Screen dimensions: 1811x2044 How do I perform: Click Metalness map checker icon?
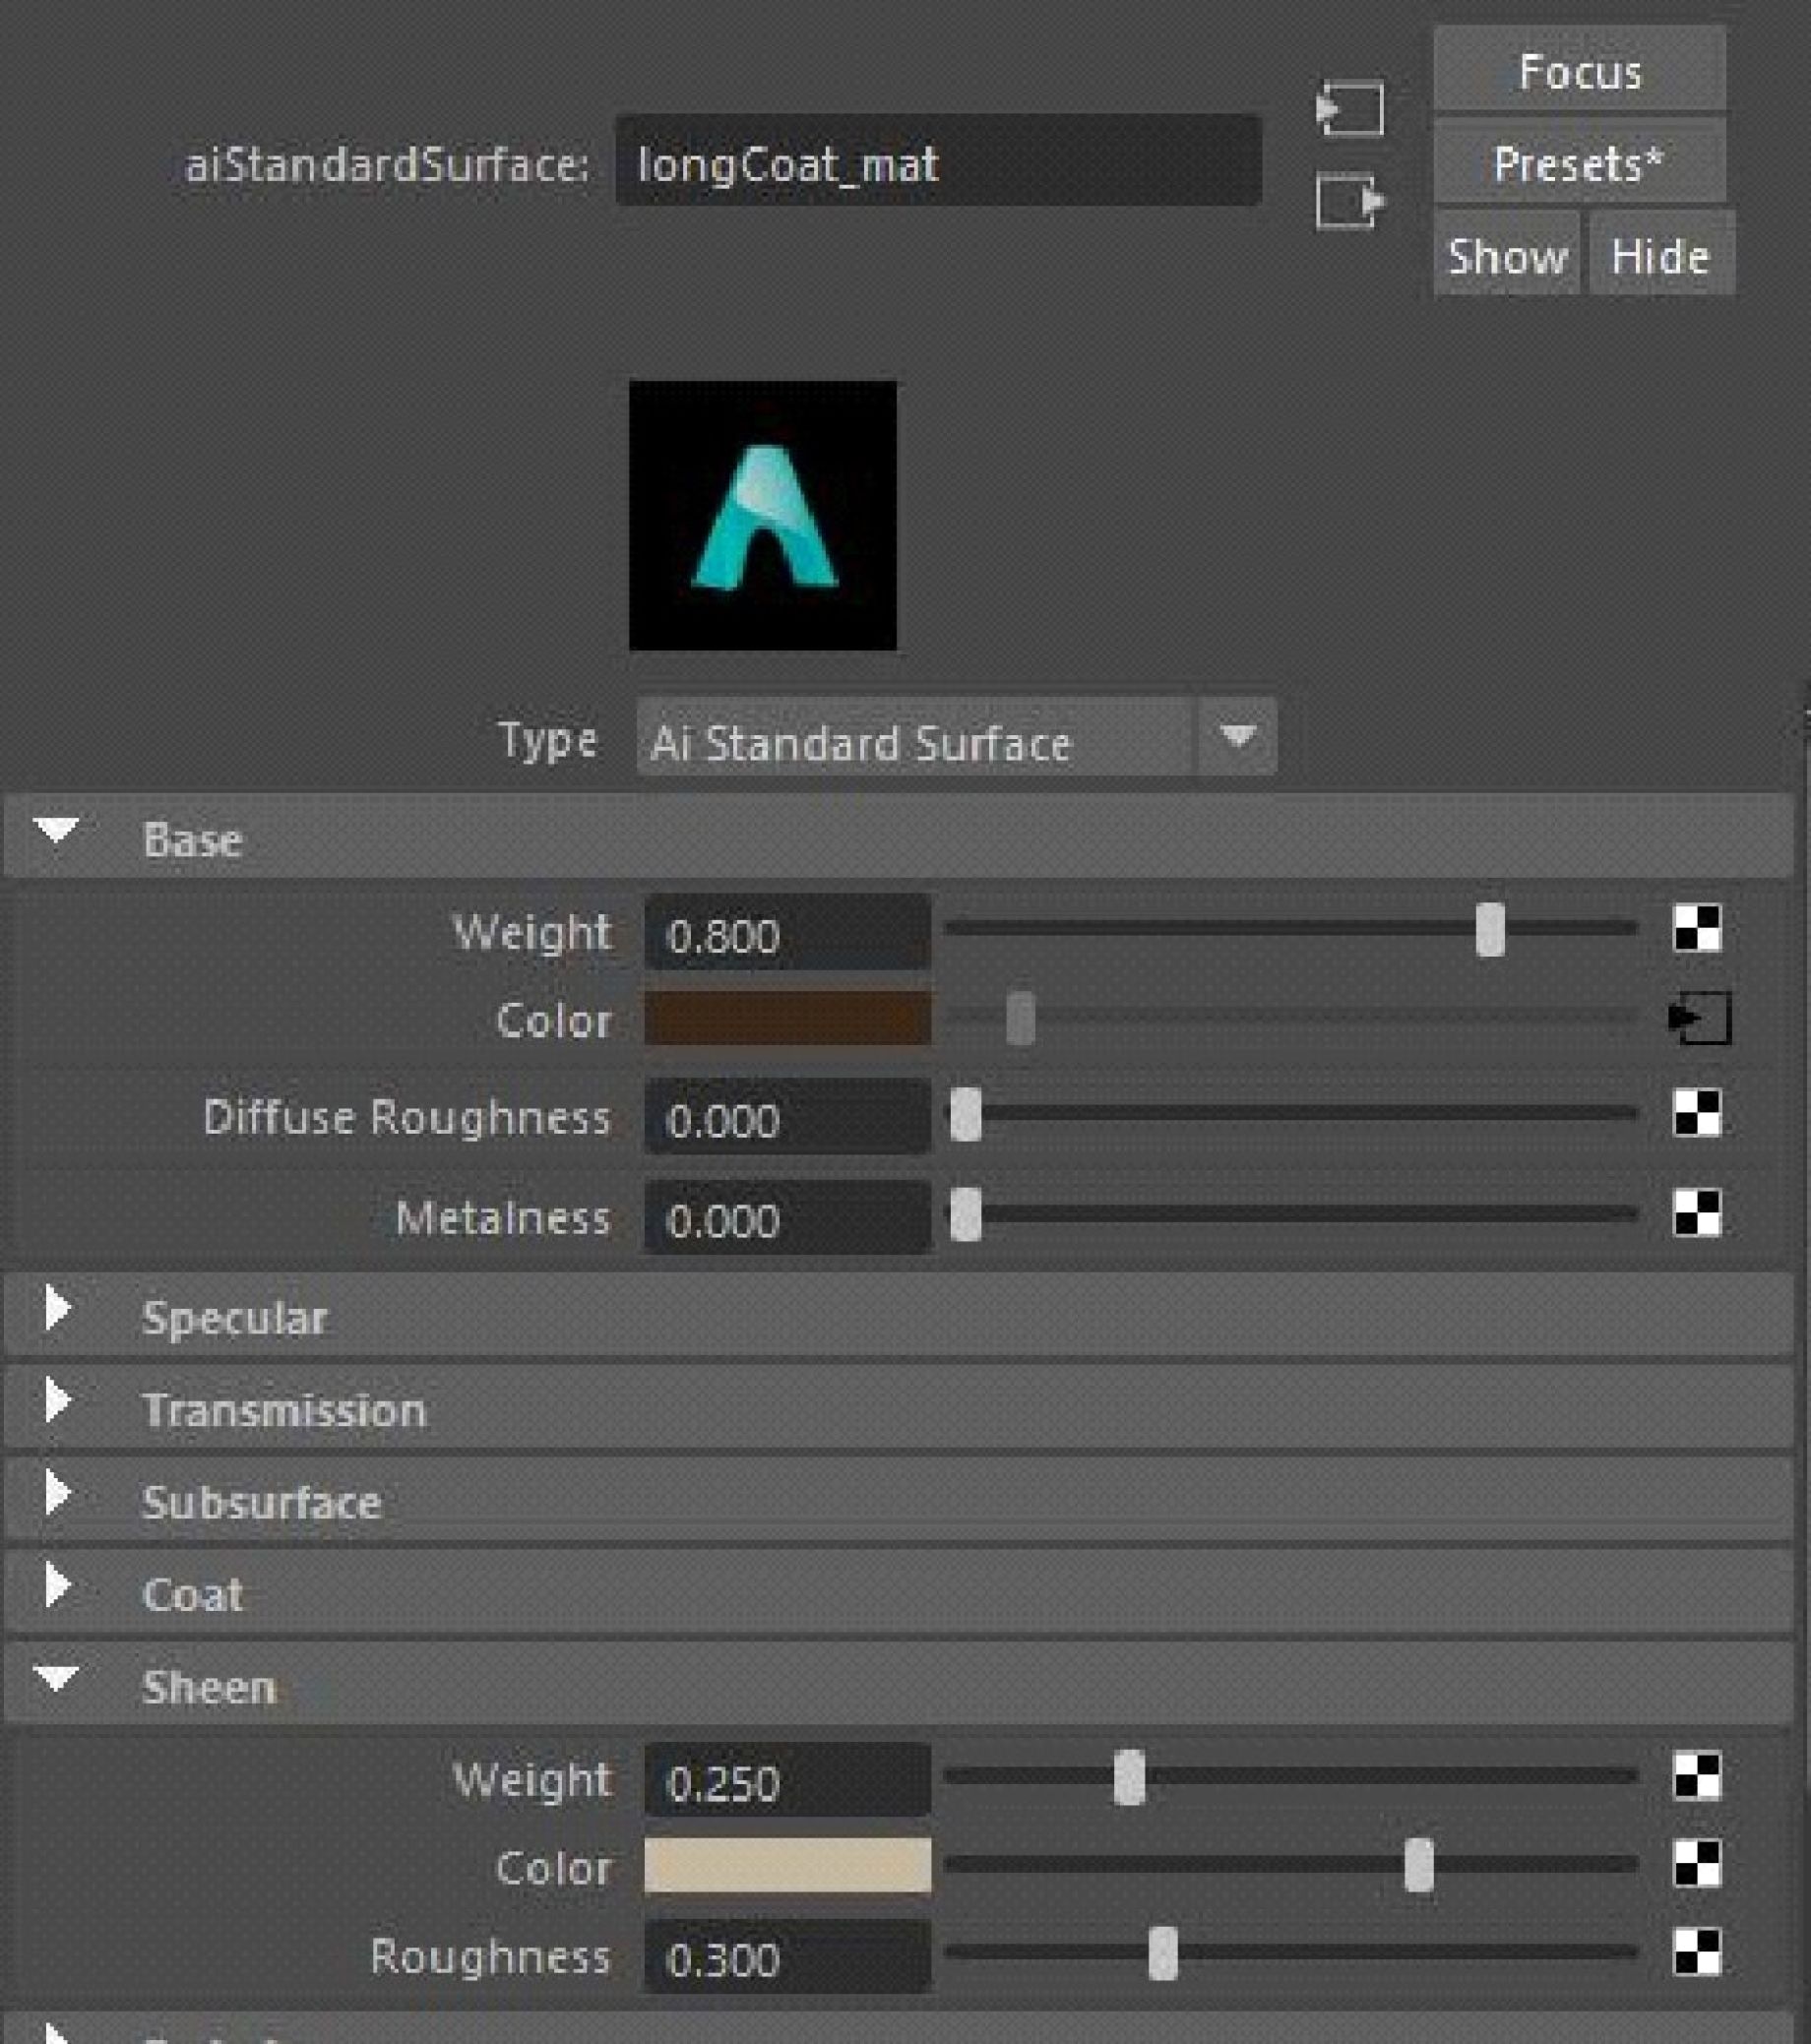coord(1697,1213)
